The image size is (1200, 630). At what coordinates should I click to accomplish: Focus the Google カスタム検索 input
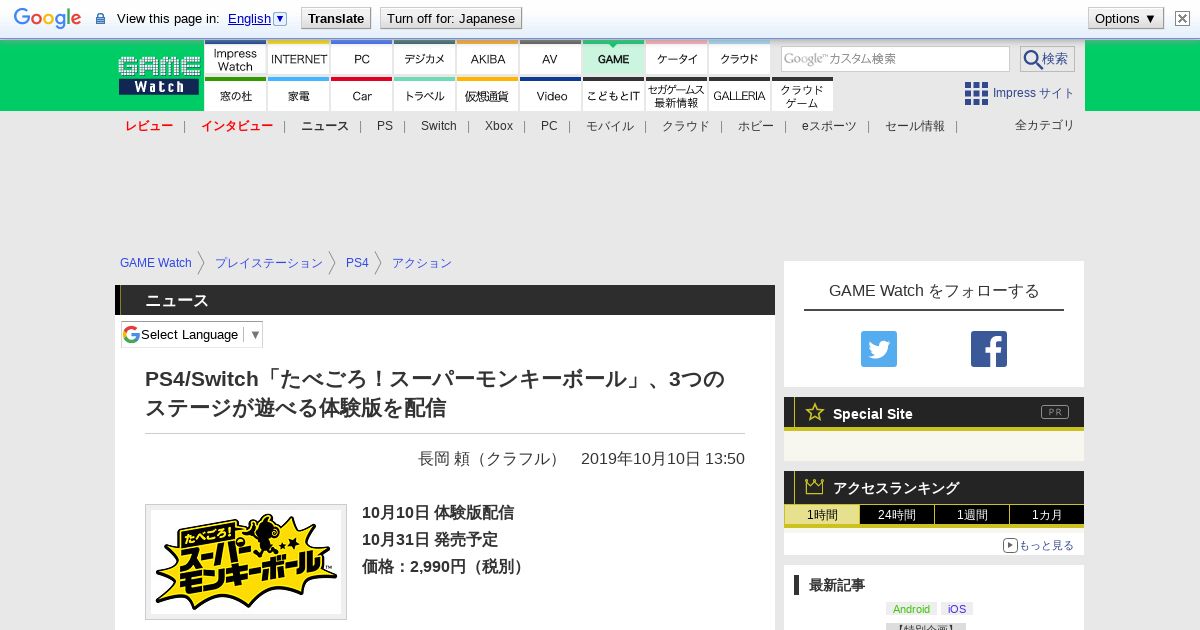pos(895,59)
